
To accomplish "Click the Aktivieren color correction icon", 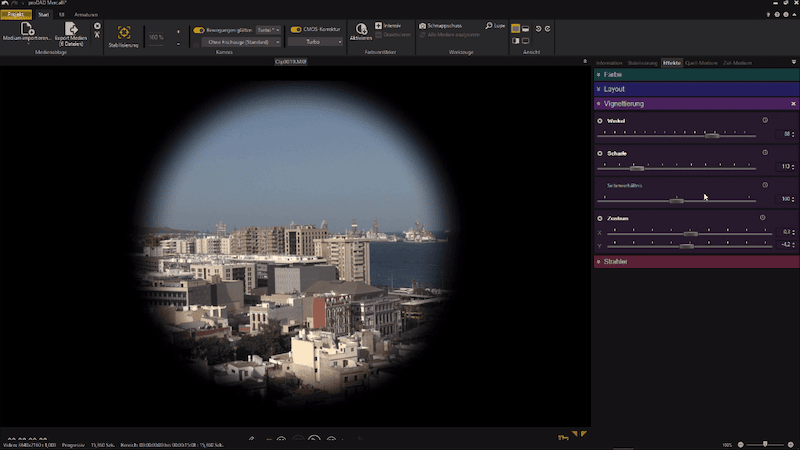I will click(360, 29).
